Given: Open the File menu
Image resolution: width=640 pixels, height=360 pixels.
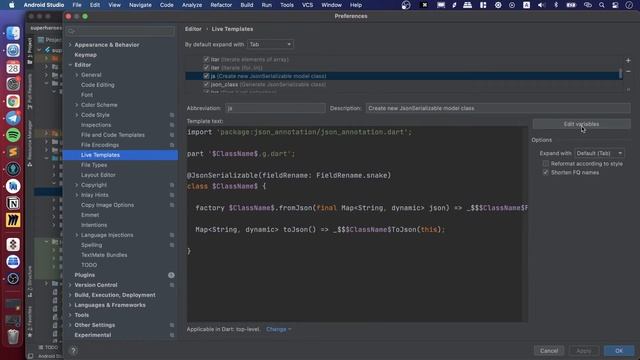Looking at the screenshot, I should tap(77, 5).
